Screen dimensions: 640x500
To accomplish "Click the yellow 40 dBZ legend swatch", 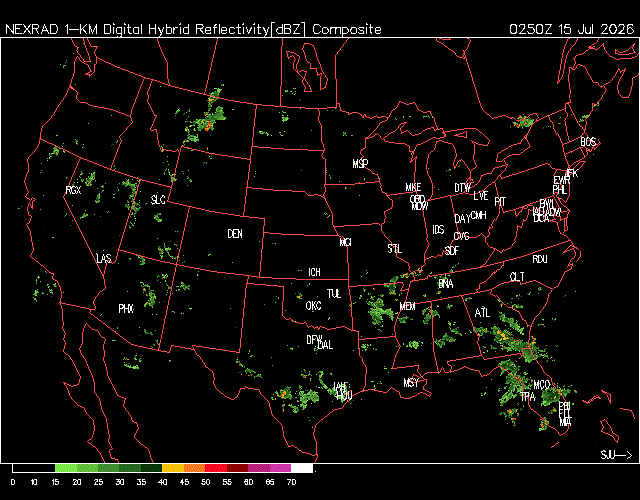I will point(173,468).
